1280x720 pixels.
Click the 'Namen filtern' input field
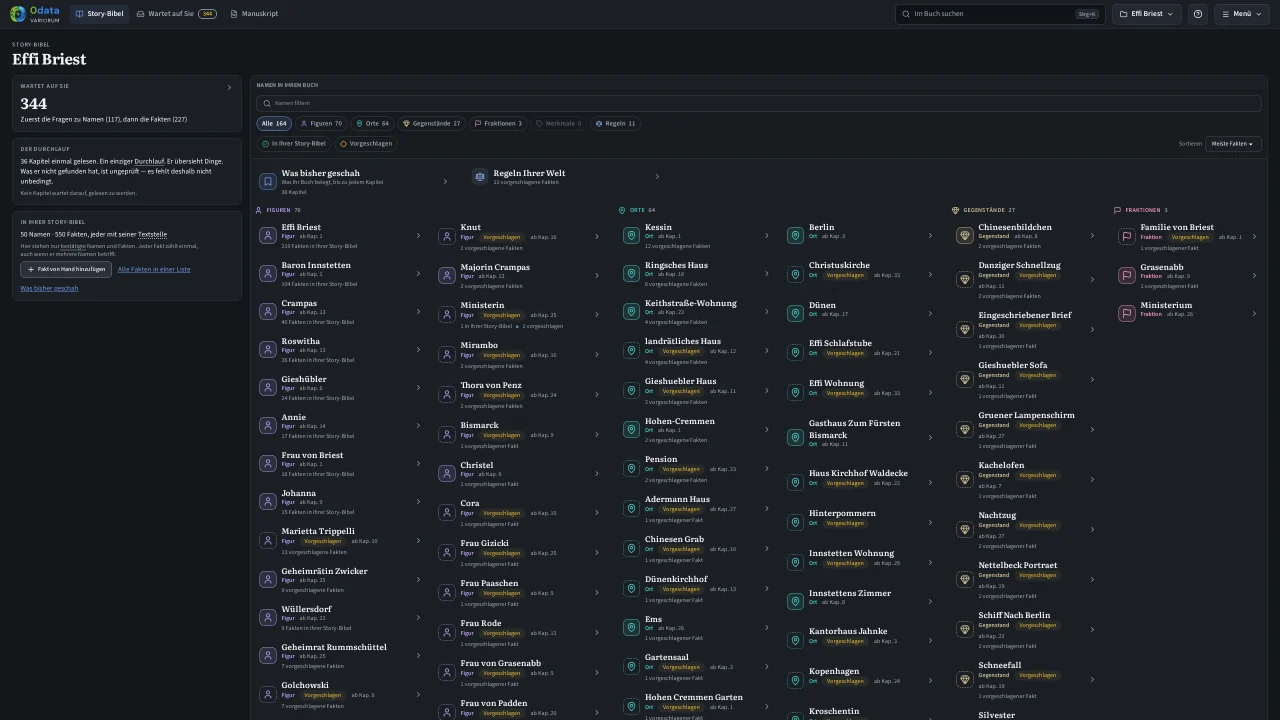[x=759, y=103]
